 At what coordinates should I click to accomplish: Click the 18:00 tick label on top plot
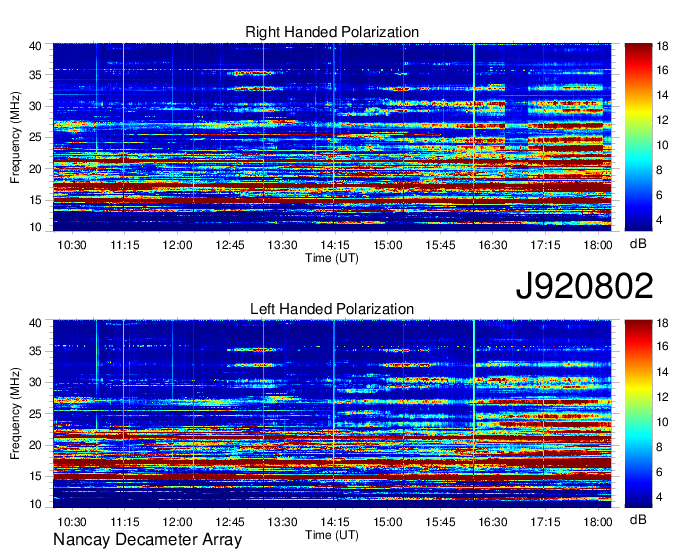click(x=598, y=245)
